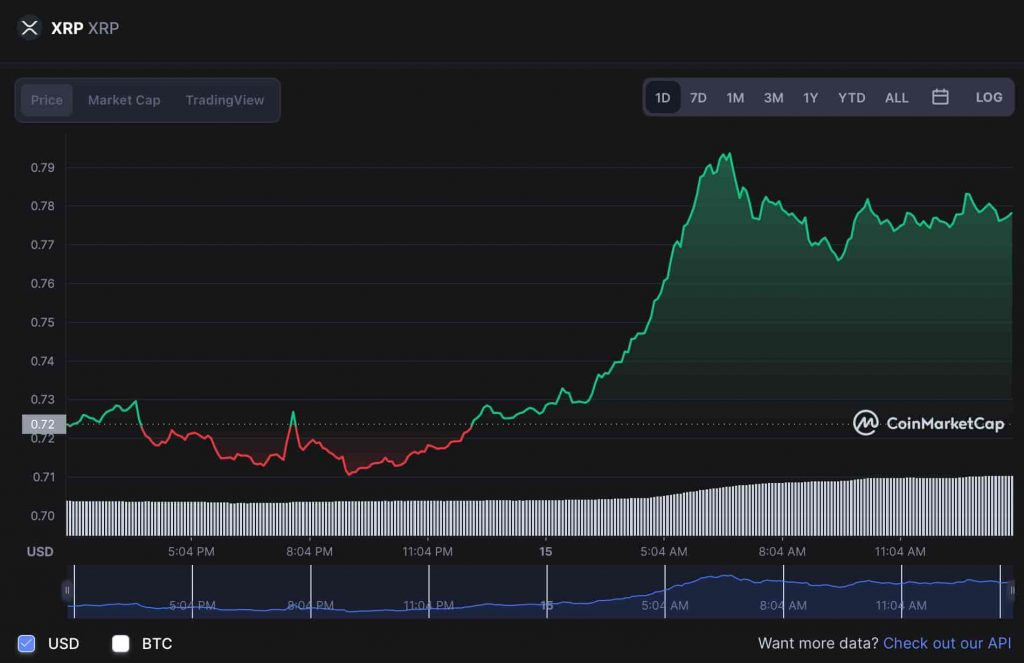Choose the 1Y time range
1024x663 pixels.
click(x=810, y=97)
